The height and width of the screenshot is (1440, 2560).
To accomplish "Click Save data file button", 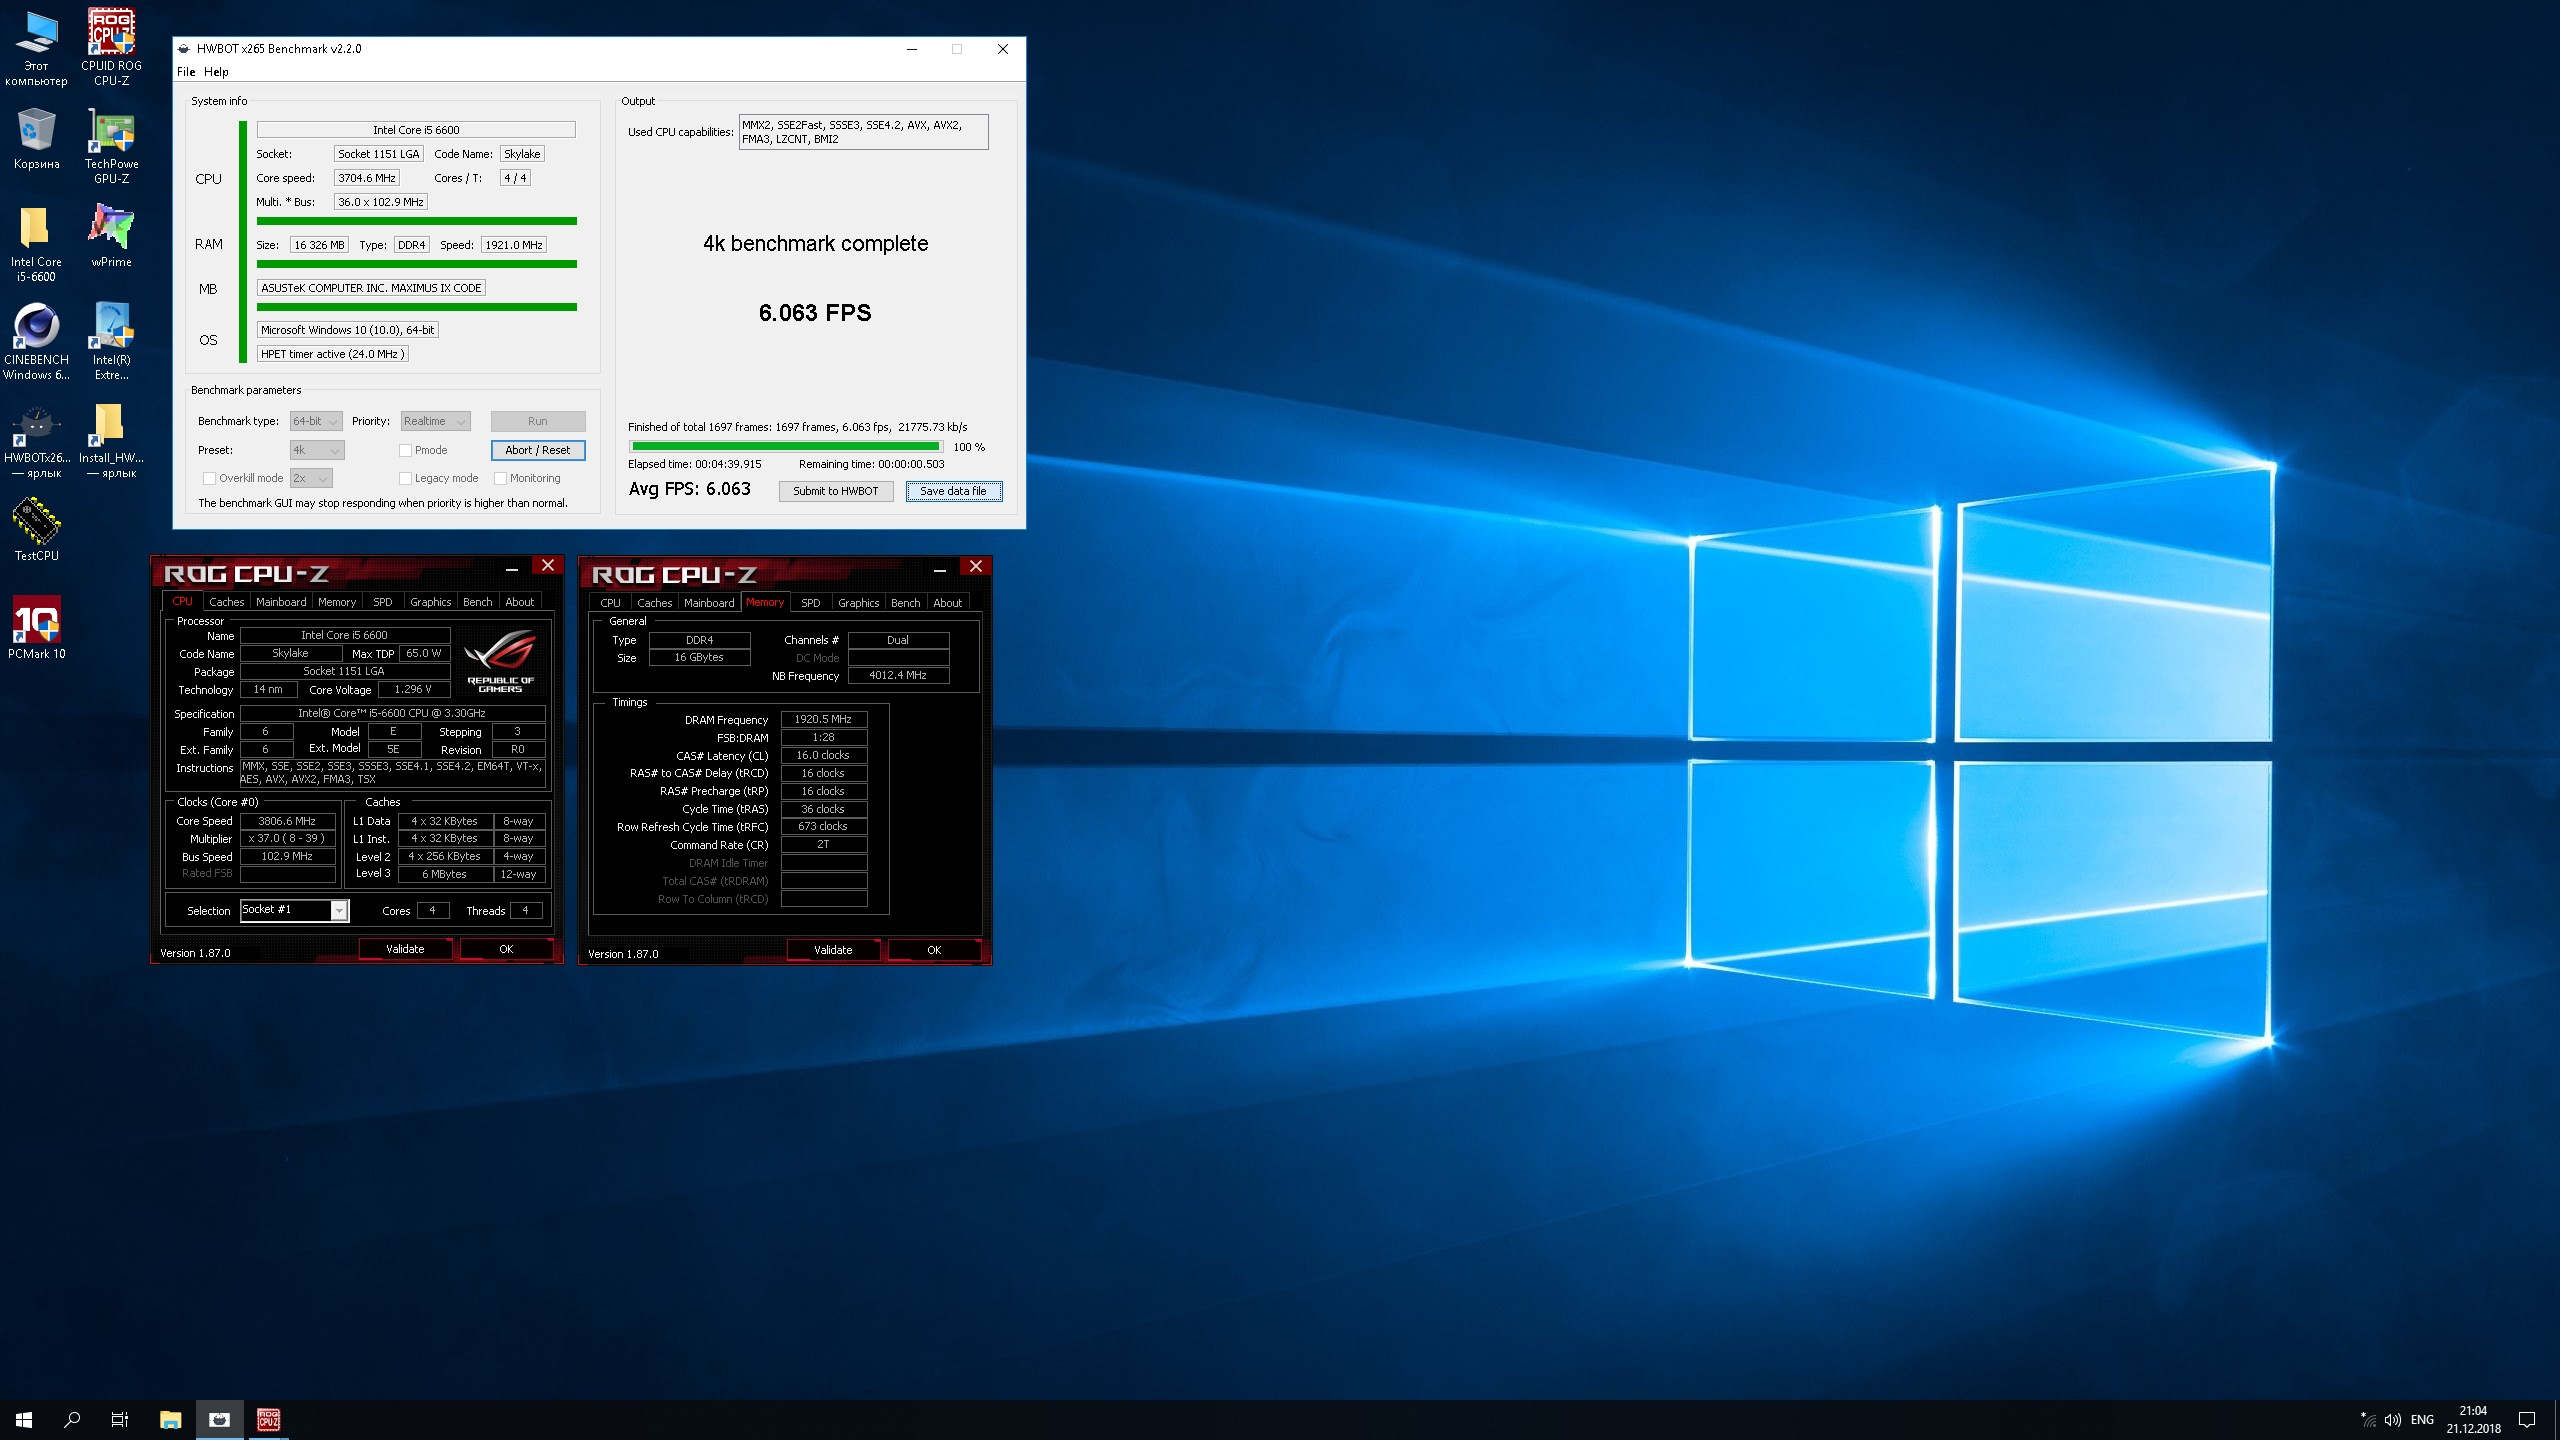I will [953, 491].
